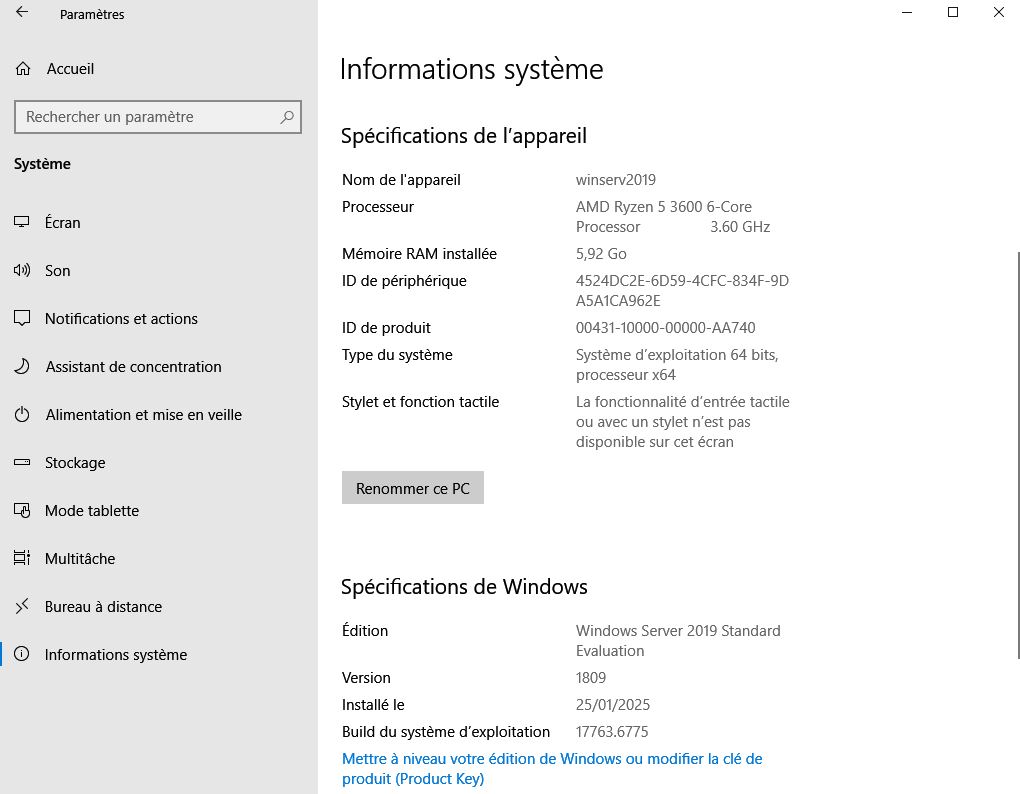1020x794 pixels.
Task: Click the magnifier search icon
Action: [x=287, y=117]
